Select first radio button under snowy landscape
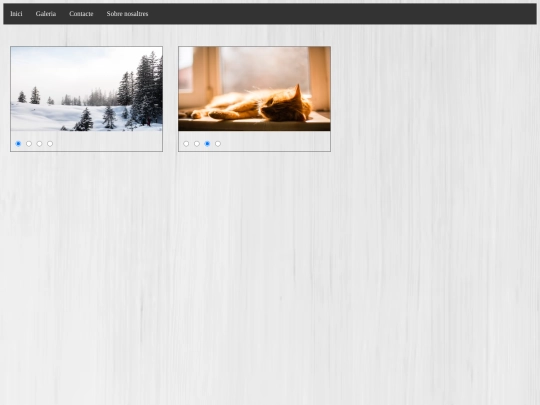The image size is (540, 405). coord(18,144)
